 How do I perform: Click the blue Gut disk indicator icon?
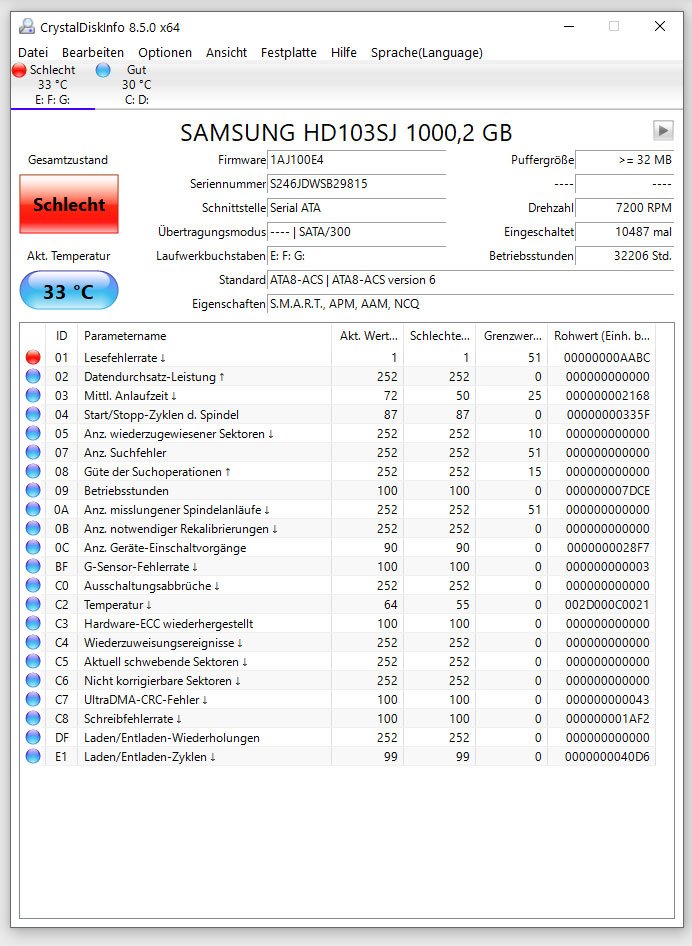click(x=103, y=70)
